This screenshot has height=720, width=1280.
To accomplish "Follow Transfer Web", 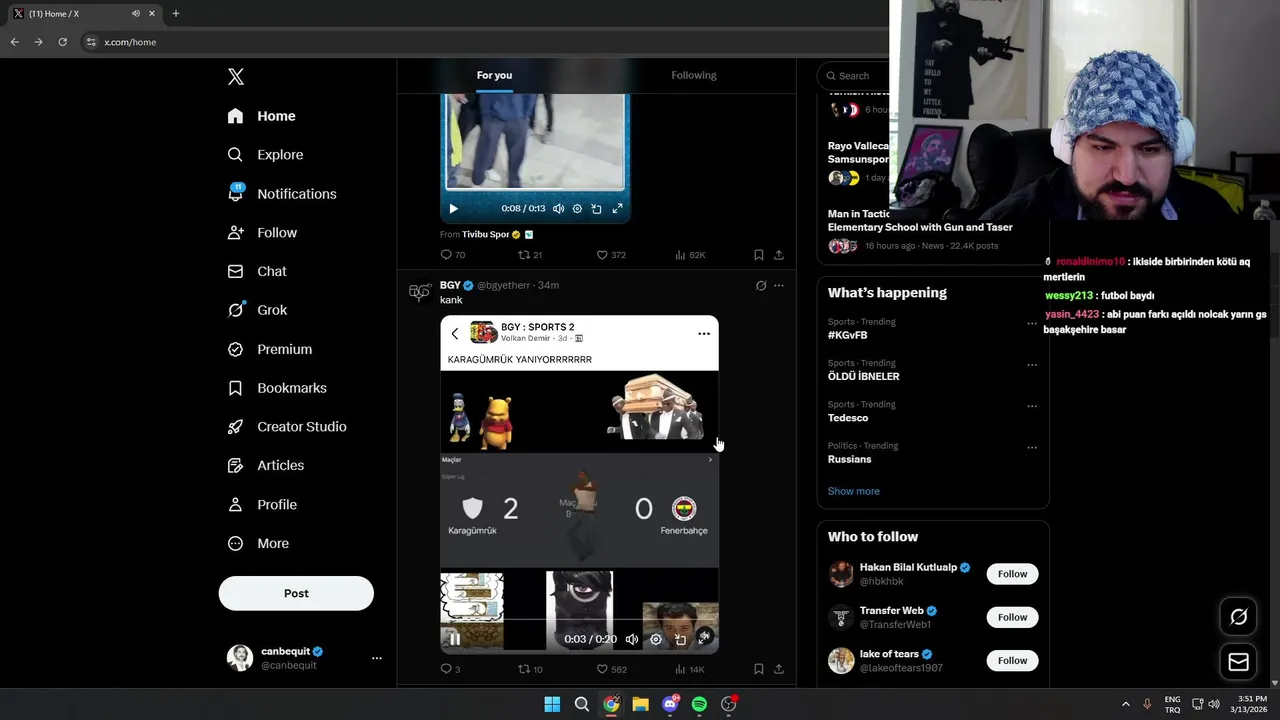I will (1012, 617).
